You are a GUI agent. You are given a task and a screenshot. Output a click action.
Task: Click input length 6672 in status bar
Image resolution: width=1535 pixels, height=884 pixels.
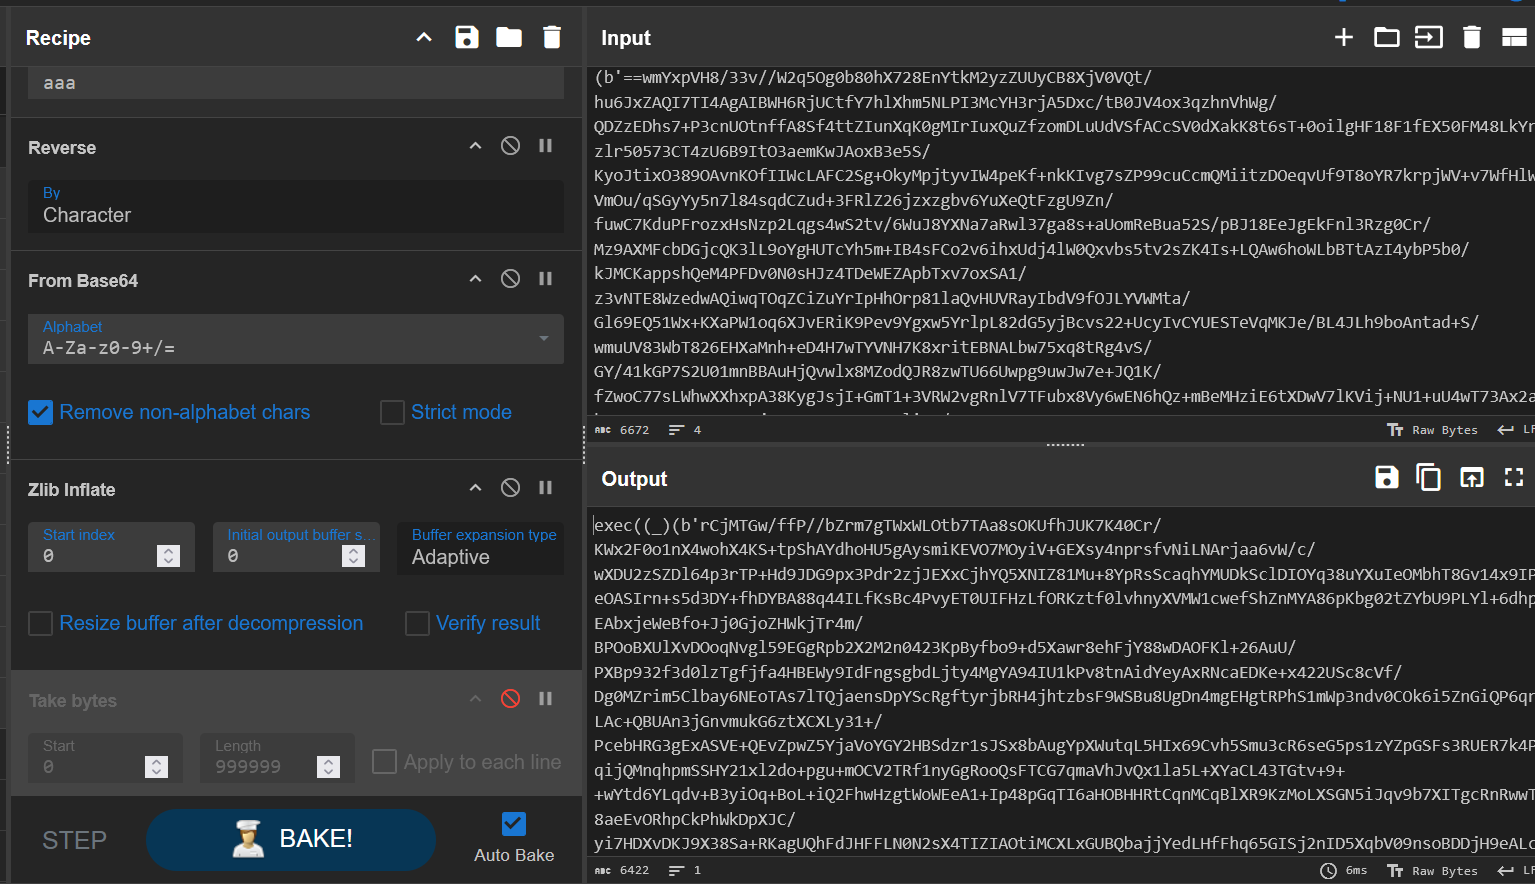click(x=622, y=430)
